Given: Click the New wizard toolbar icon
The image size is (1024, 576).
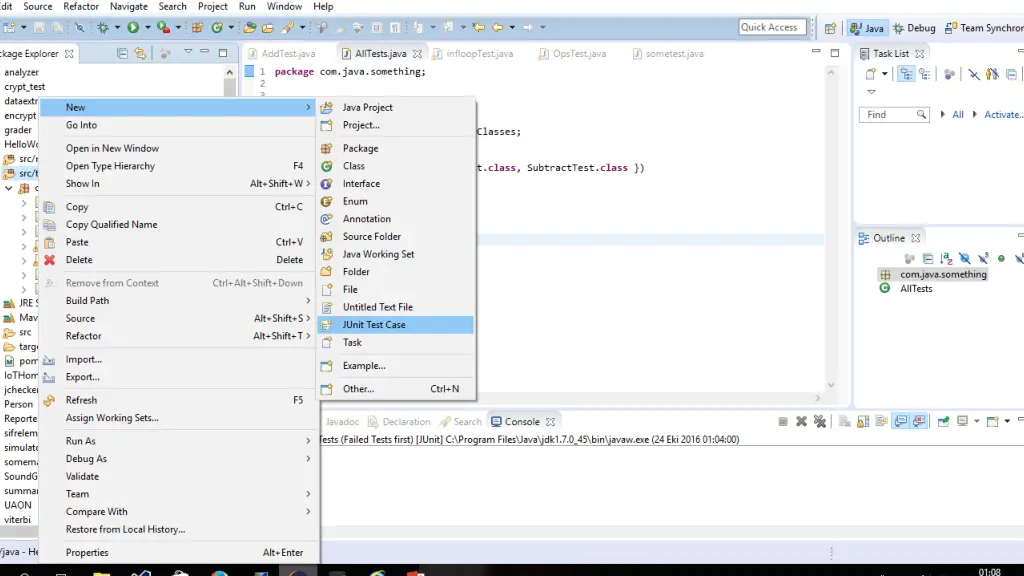Looking at the screenshot, I should [9, 27].
